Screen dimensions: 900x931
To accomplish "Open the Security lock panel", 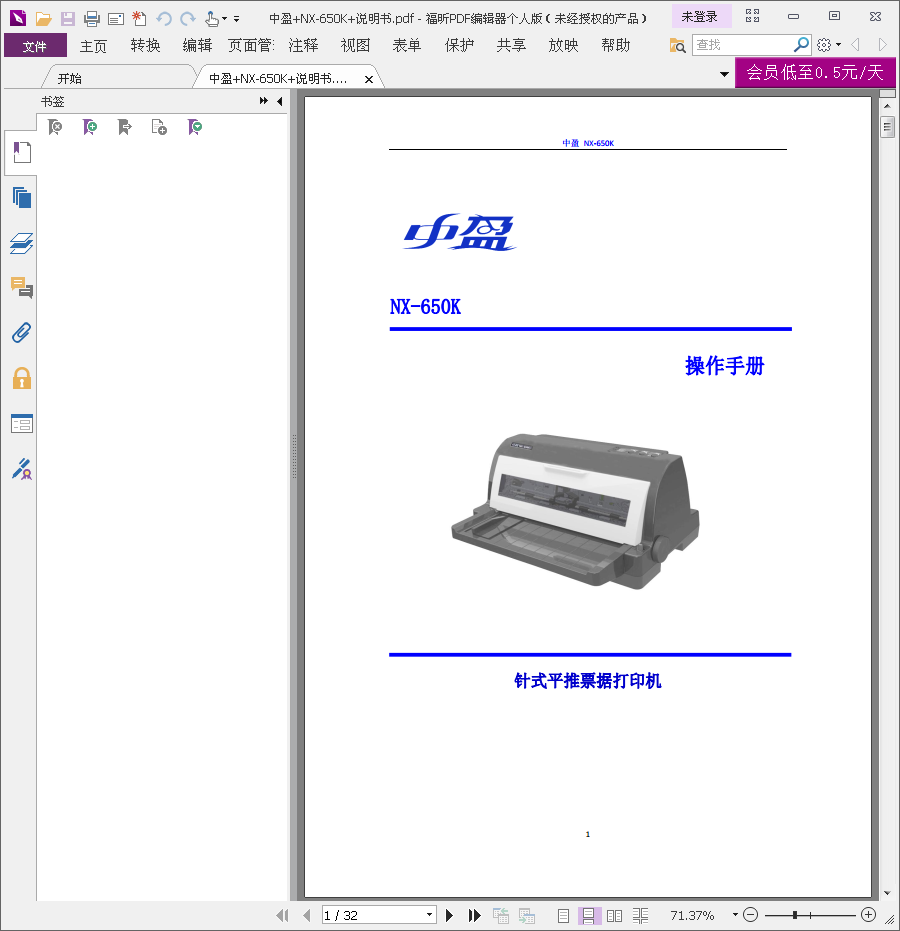I will point(21,378).
